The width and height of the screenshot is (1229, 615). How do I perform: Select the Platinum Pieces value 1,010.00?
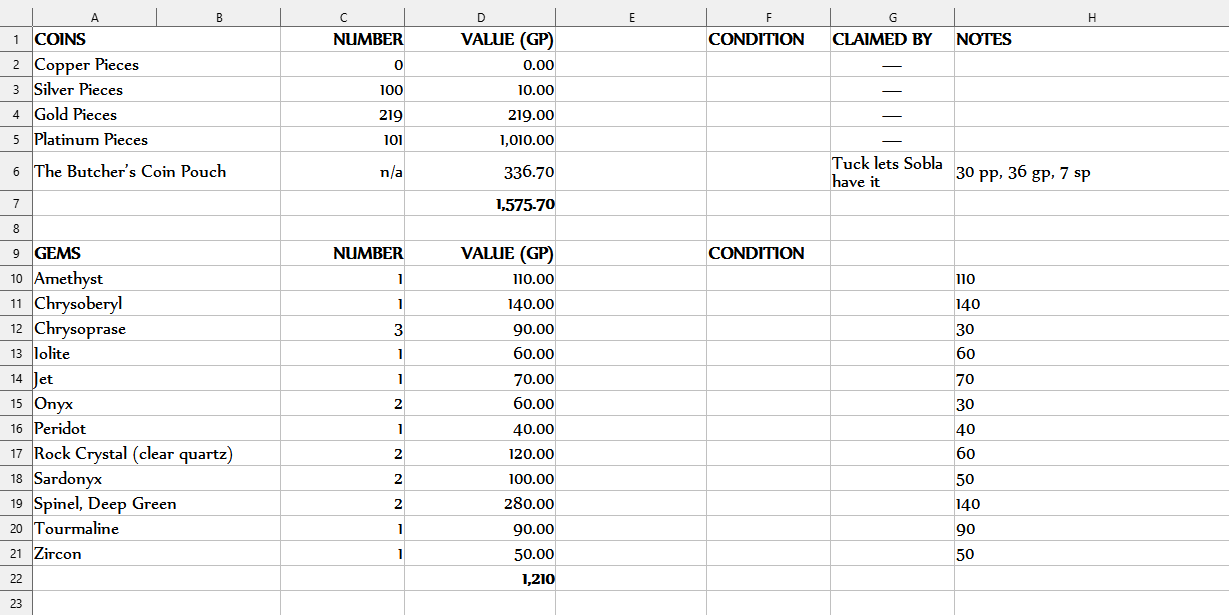pyautogui.click(x=526, y=140)
